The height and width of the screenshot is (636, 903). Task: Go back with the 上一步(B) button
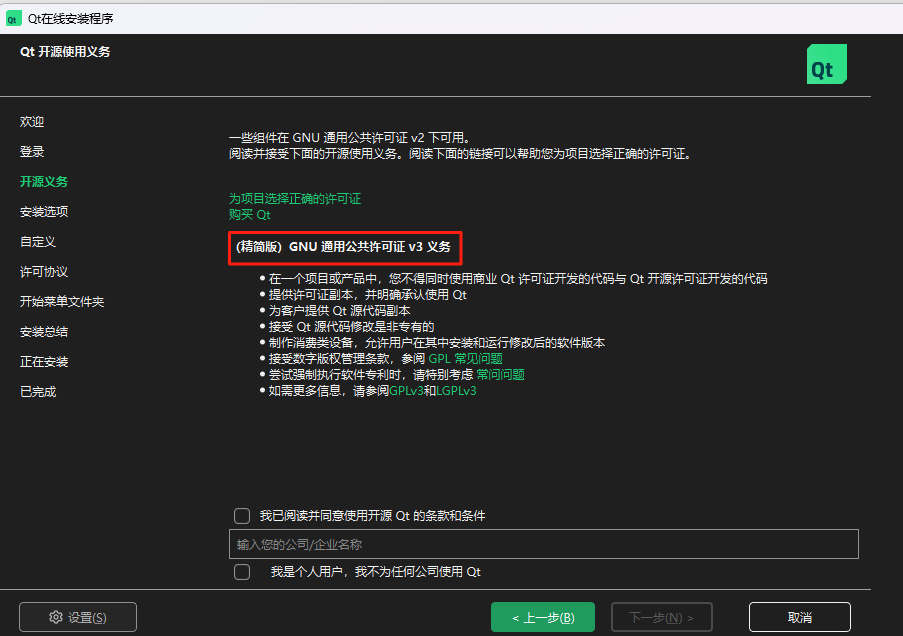tap(542, 617)
